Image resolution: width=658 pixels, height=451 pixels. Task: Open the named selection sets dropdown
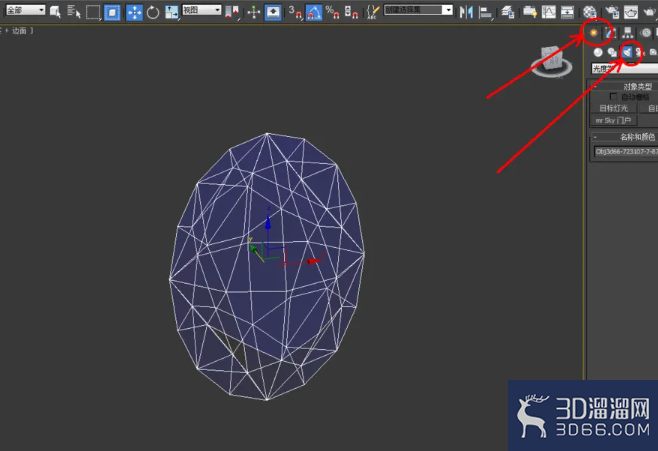point(418,10)
